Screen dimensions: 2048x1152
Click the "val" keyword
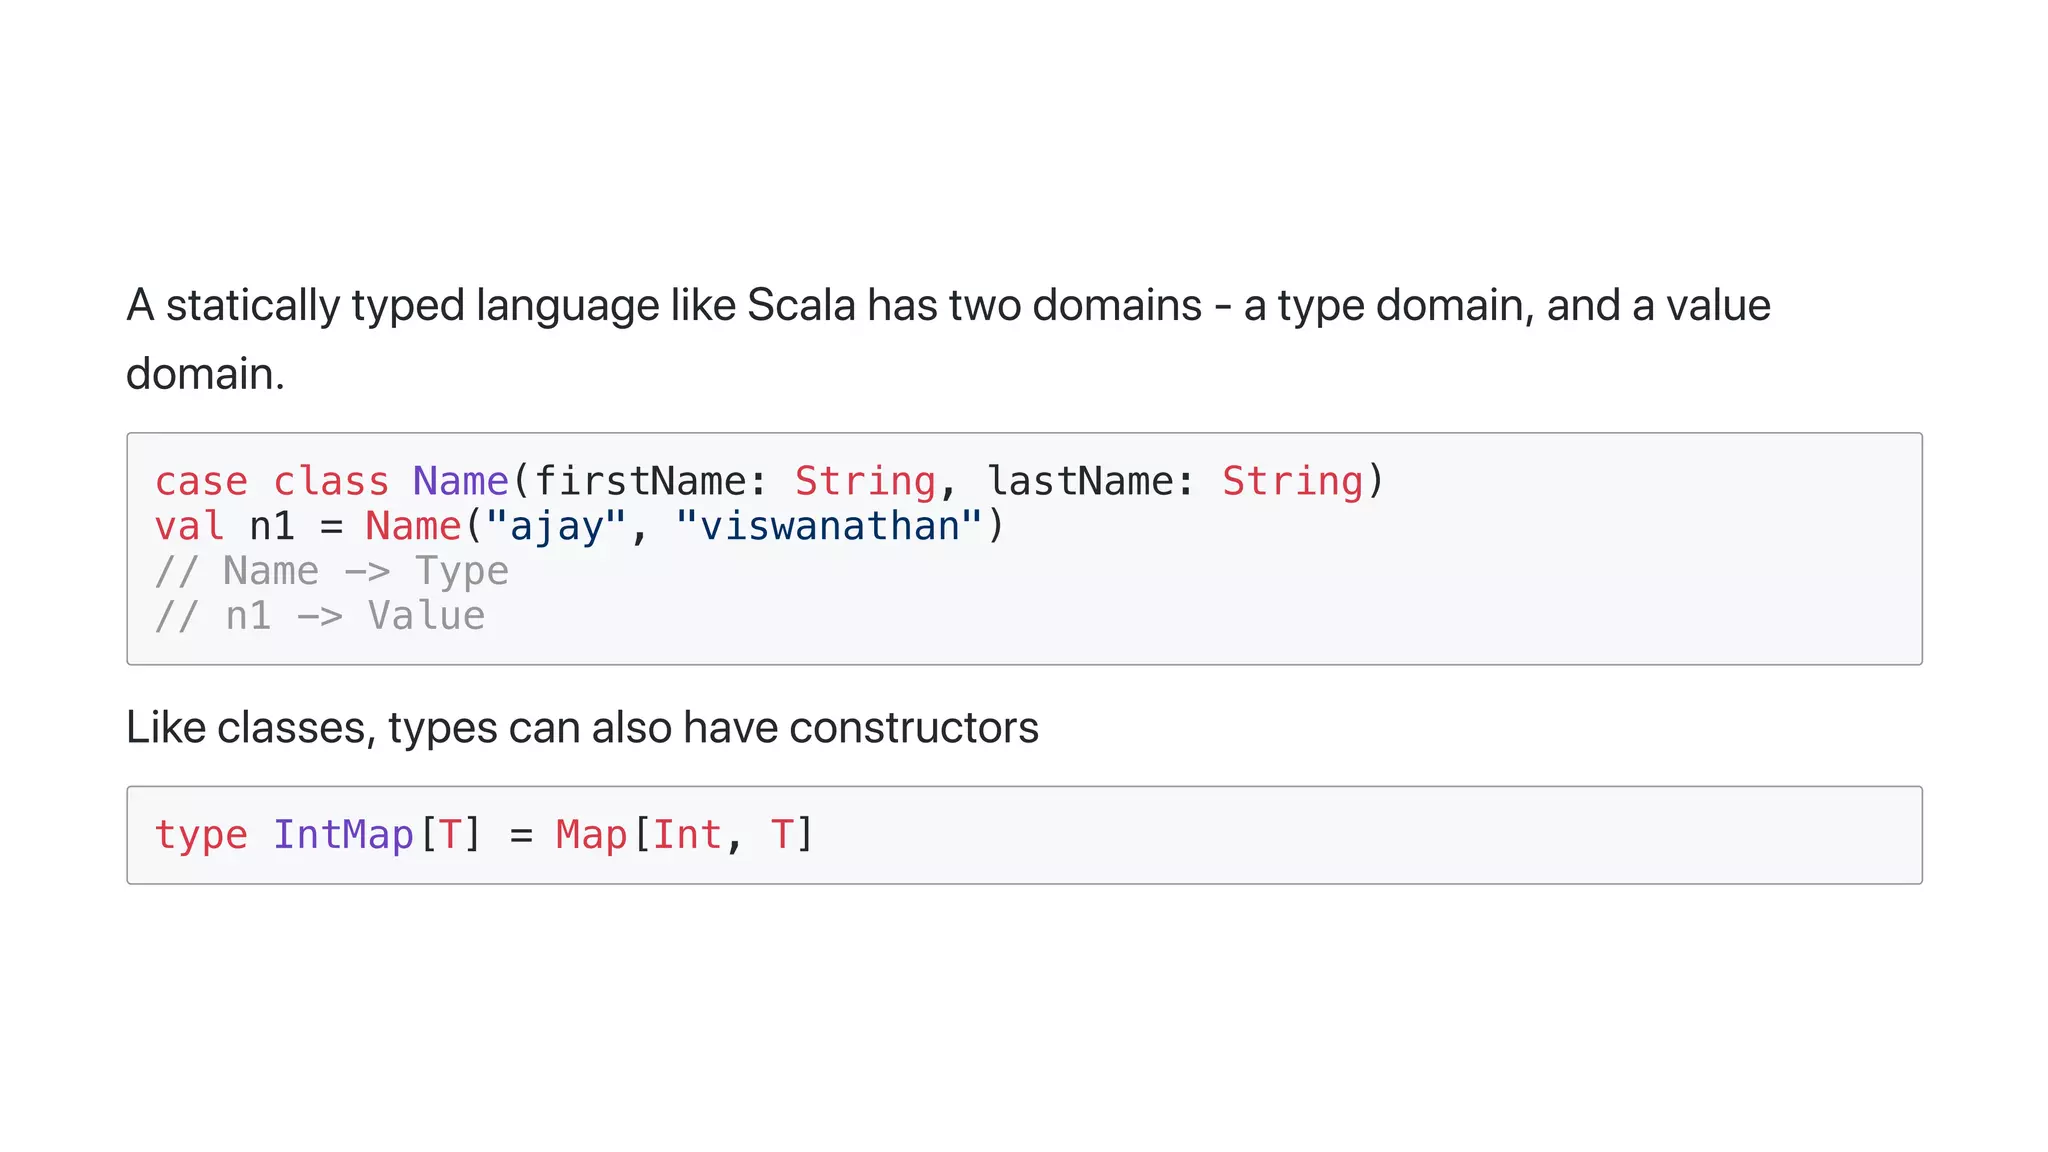pos(189,527)
